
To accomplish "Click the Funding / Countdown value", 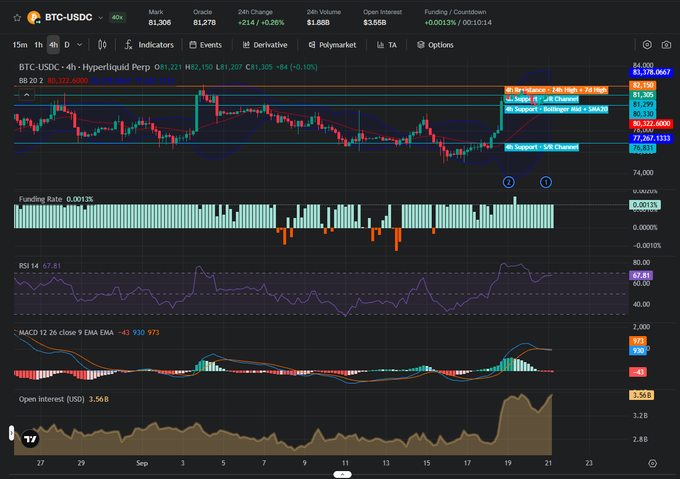I will coord(458,23).
